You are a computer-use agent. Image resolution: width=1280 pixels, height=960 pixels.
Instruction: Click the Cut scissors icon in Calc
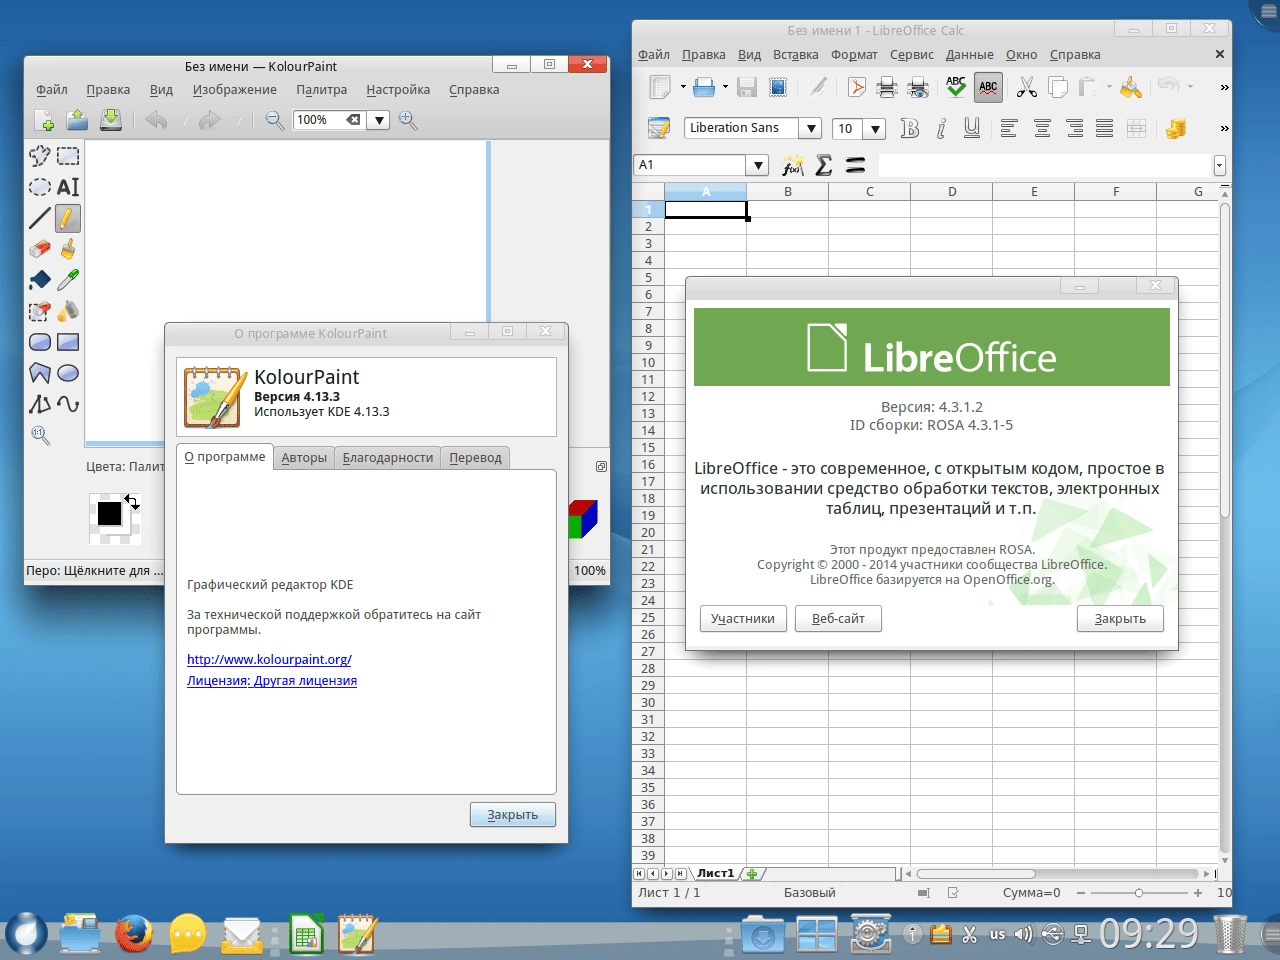tap(1026, 87)
